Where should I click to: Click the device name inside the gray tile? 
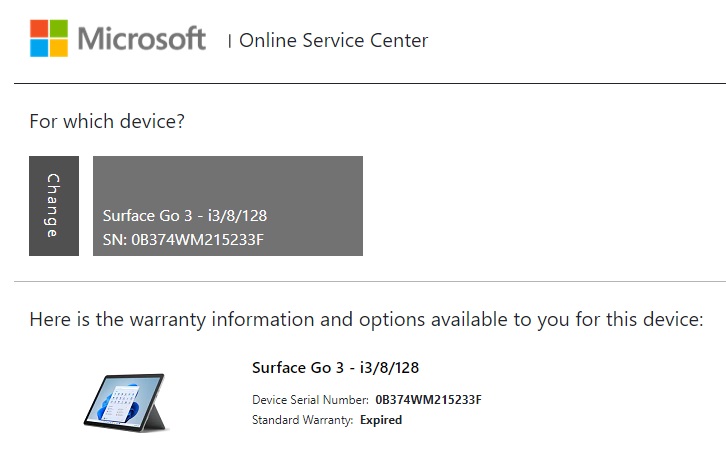click(185, 215)
